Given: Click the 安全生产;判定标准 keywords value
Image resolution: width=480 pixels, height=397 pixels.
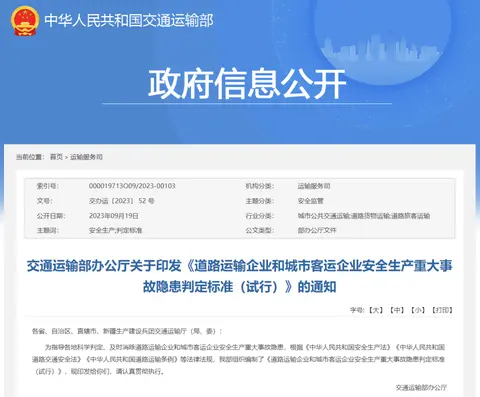Looking at the screenshot, I should pyautogui.click(x=116, y=230).
